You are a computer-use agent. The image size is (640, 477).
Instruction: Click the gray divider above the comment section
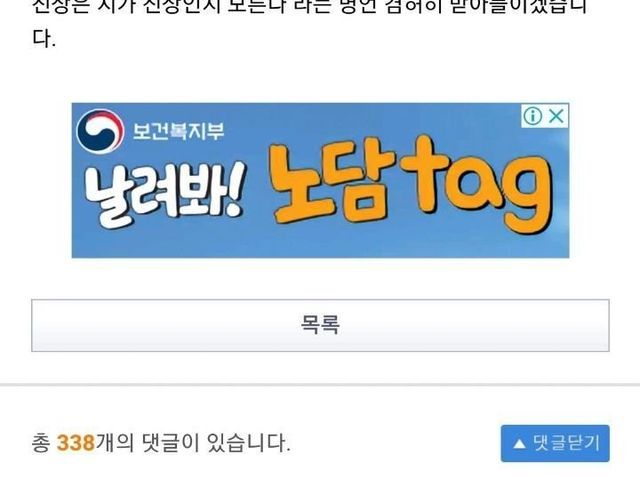[x=320, y=384]
